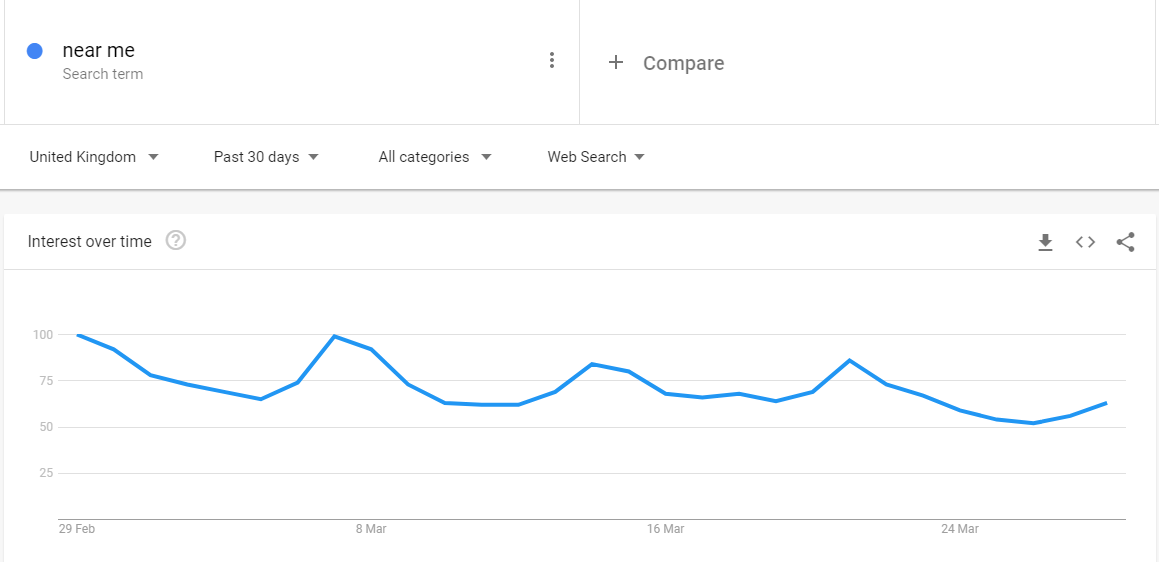The image size is (1159, 562).
Task: Click the plus icon beside Compare
Action: coord(616,62)
